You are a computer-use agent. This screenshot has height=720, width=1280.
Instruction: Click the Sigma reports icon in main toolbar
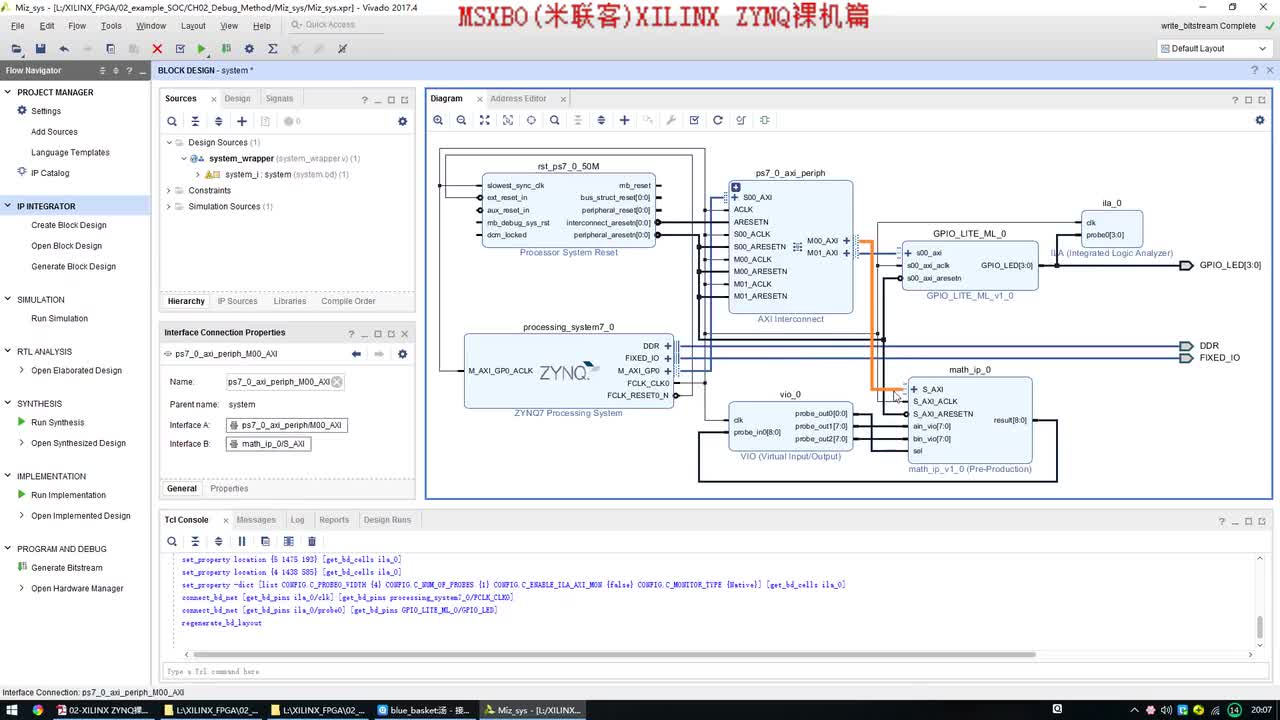coord(272,48)
